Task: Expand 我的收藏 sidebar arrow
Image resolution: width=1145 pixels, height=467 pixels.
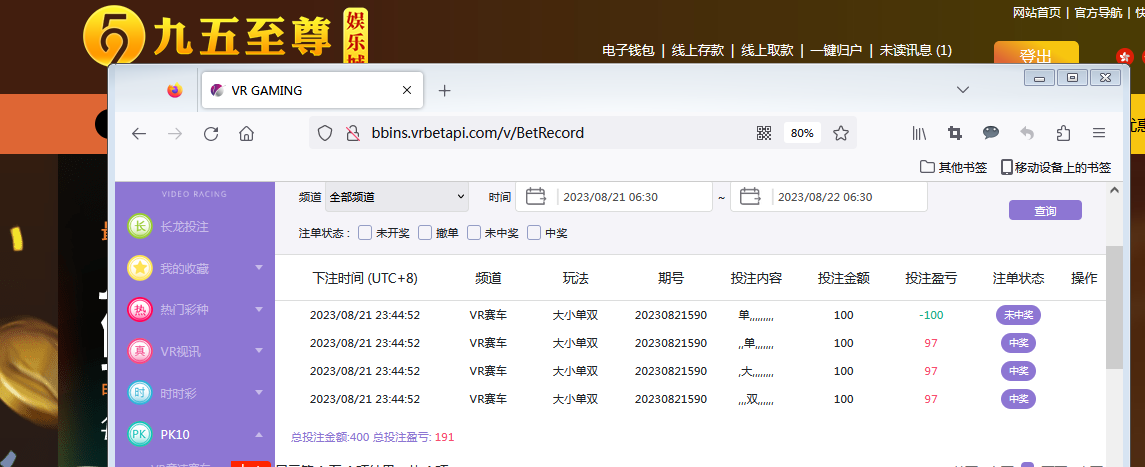Action: click(x=259, y=268)
